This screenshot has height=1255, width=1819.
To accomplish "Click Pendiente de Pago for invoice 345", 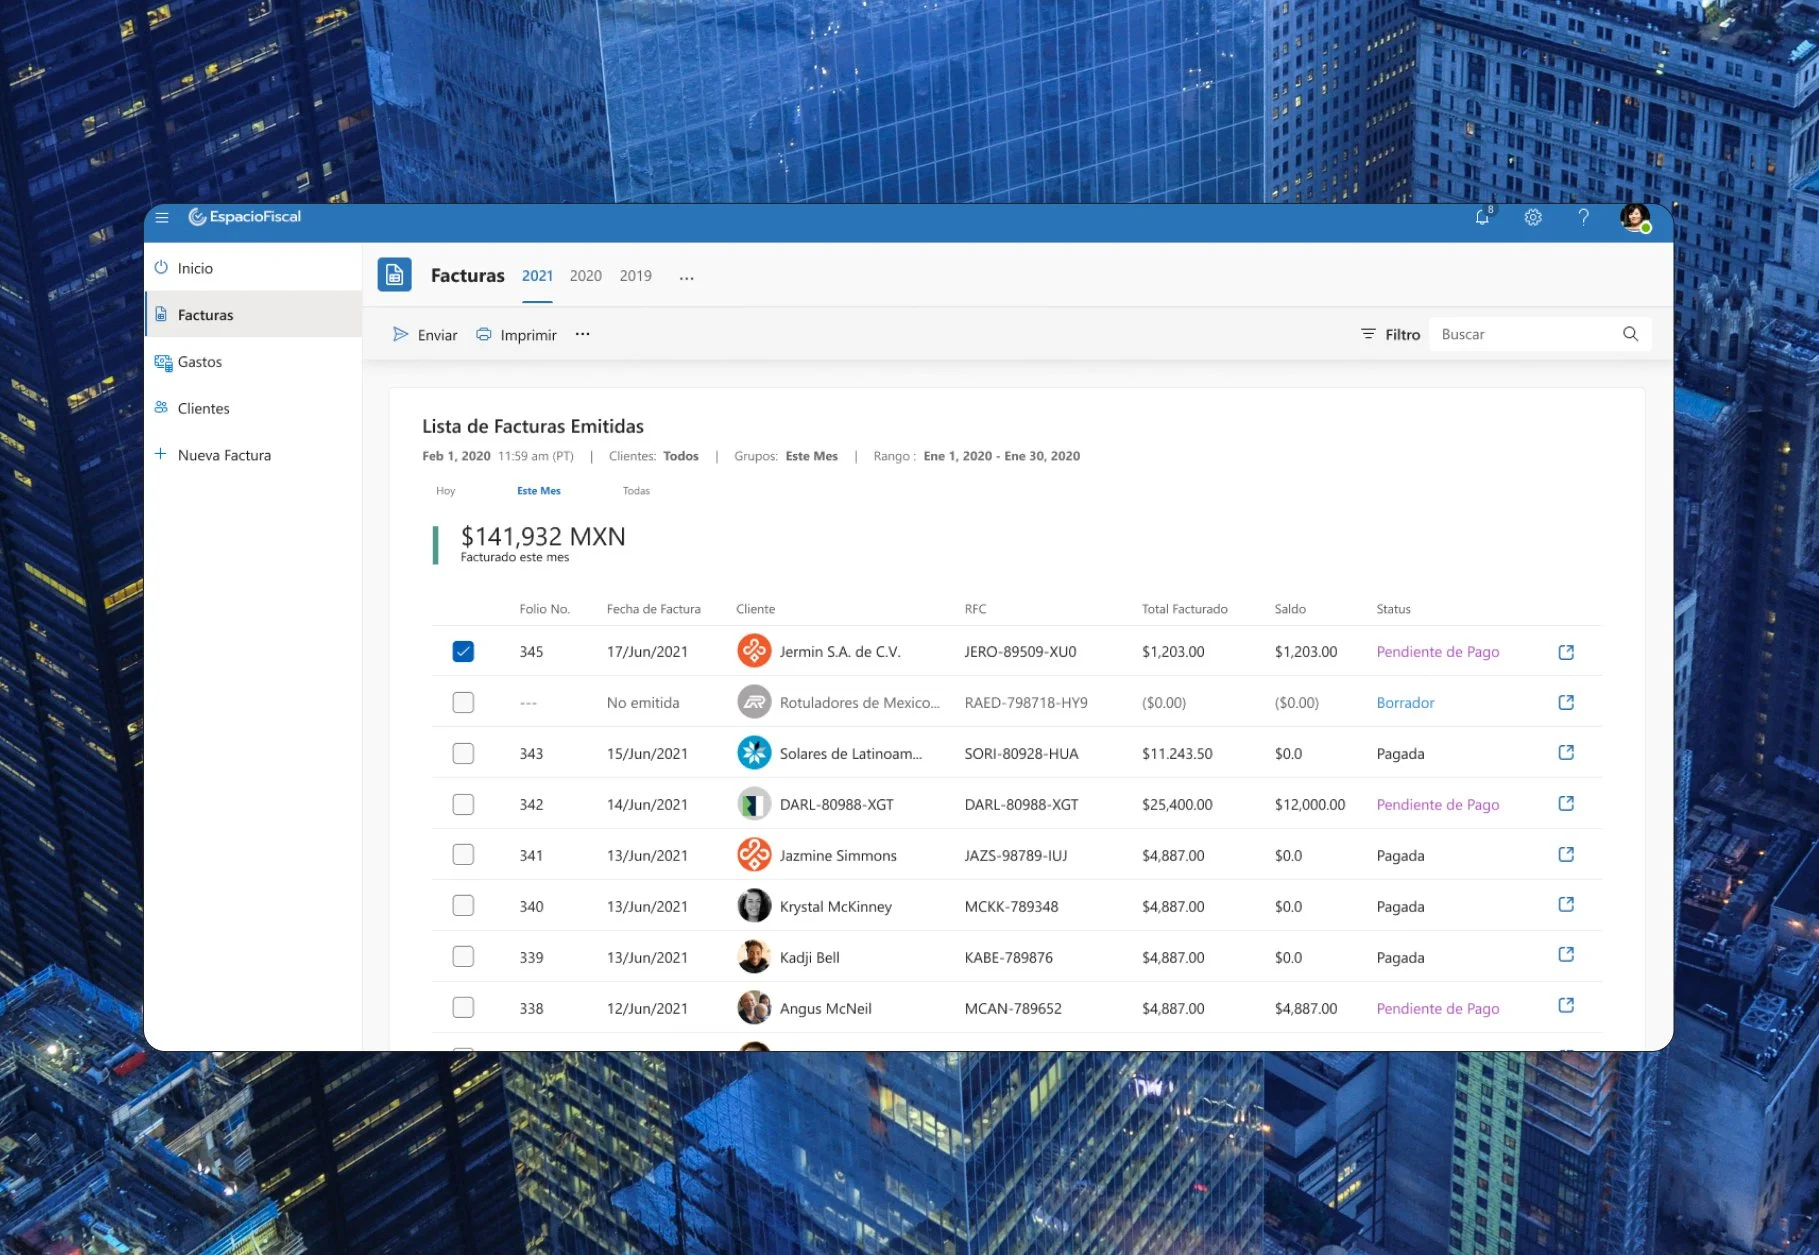I will coord(1437,652).
